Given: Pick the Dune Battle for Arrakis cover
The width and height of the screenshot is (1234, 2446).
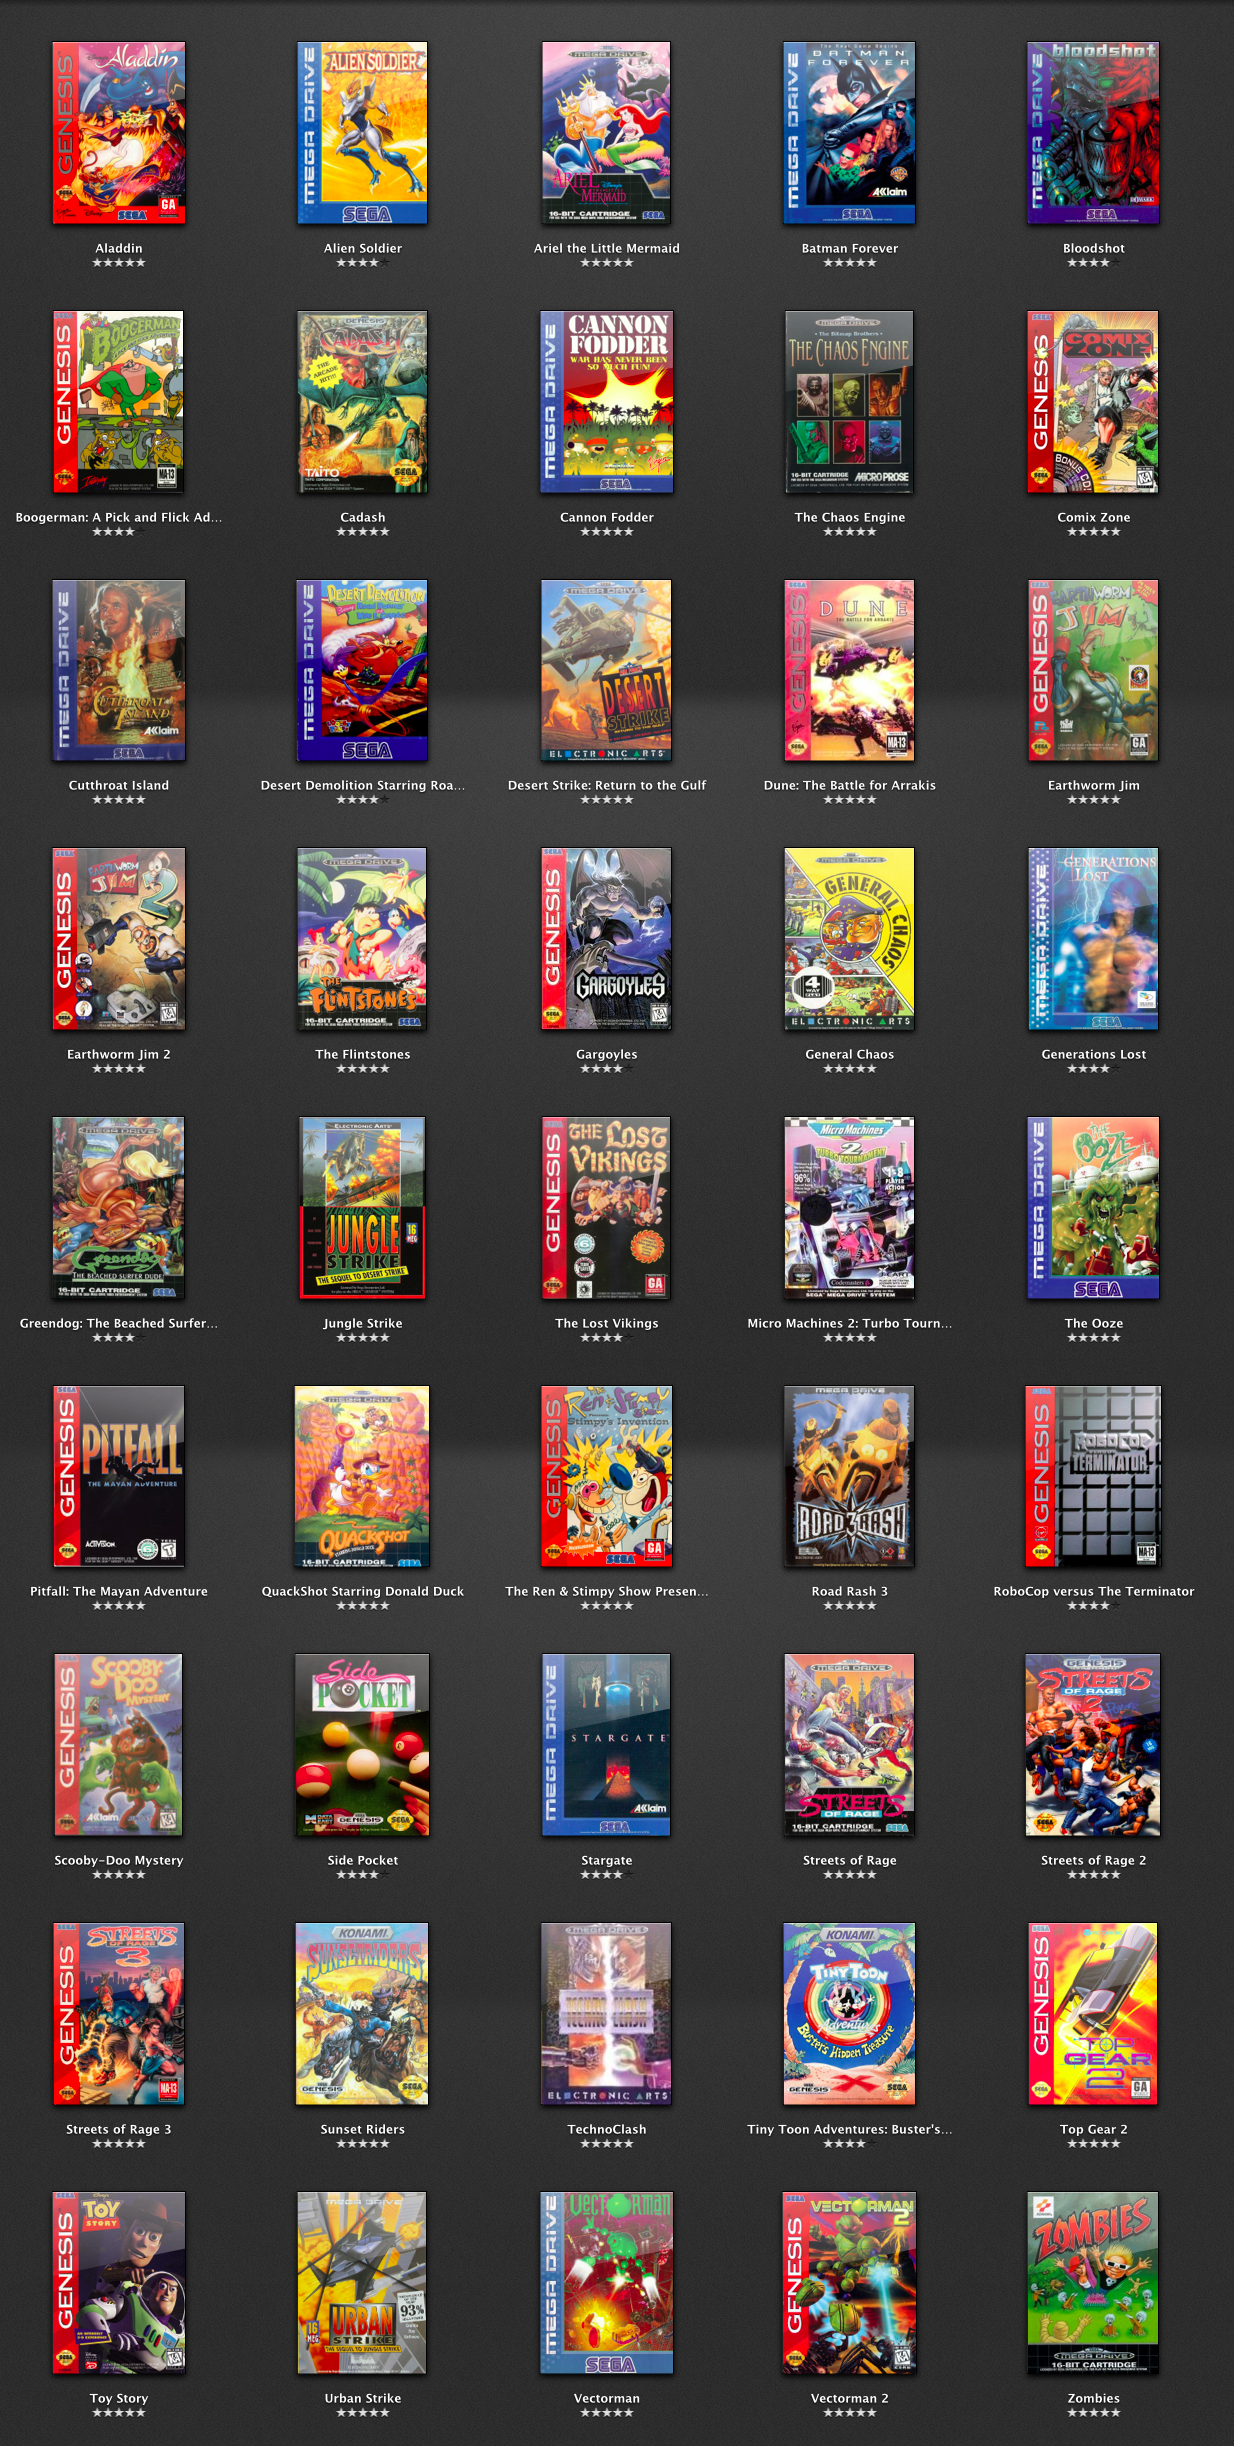Looking at the screenshot, I should point(849,671).
